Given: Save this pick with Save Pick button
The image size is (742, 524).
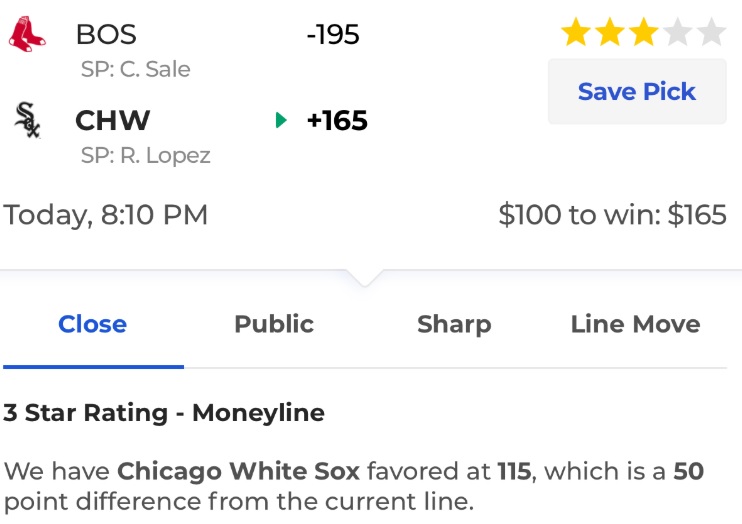Looking at the screenshot, I should 637,91.
